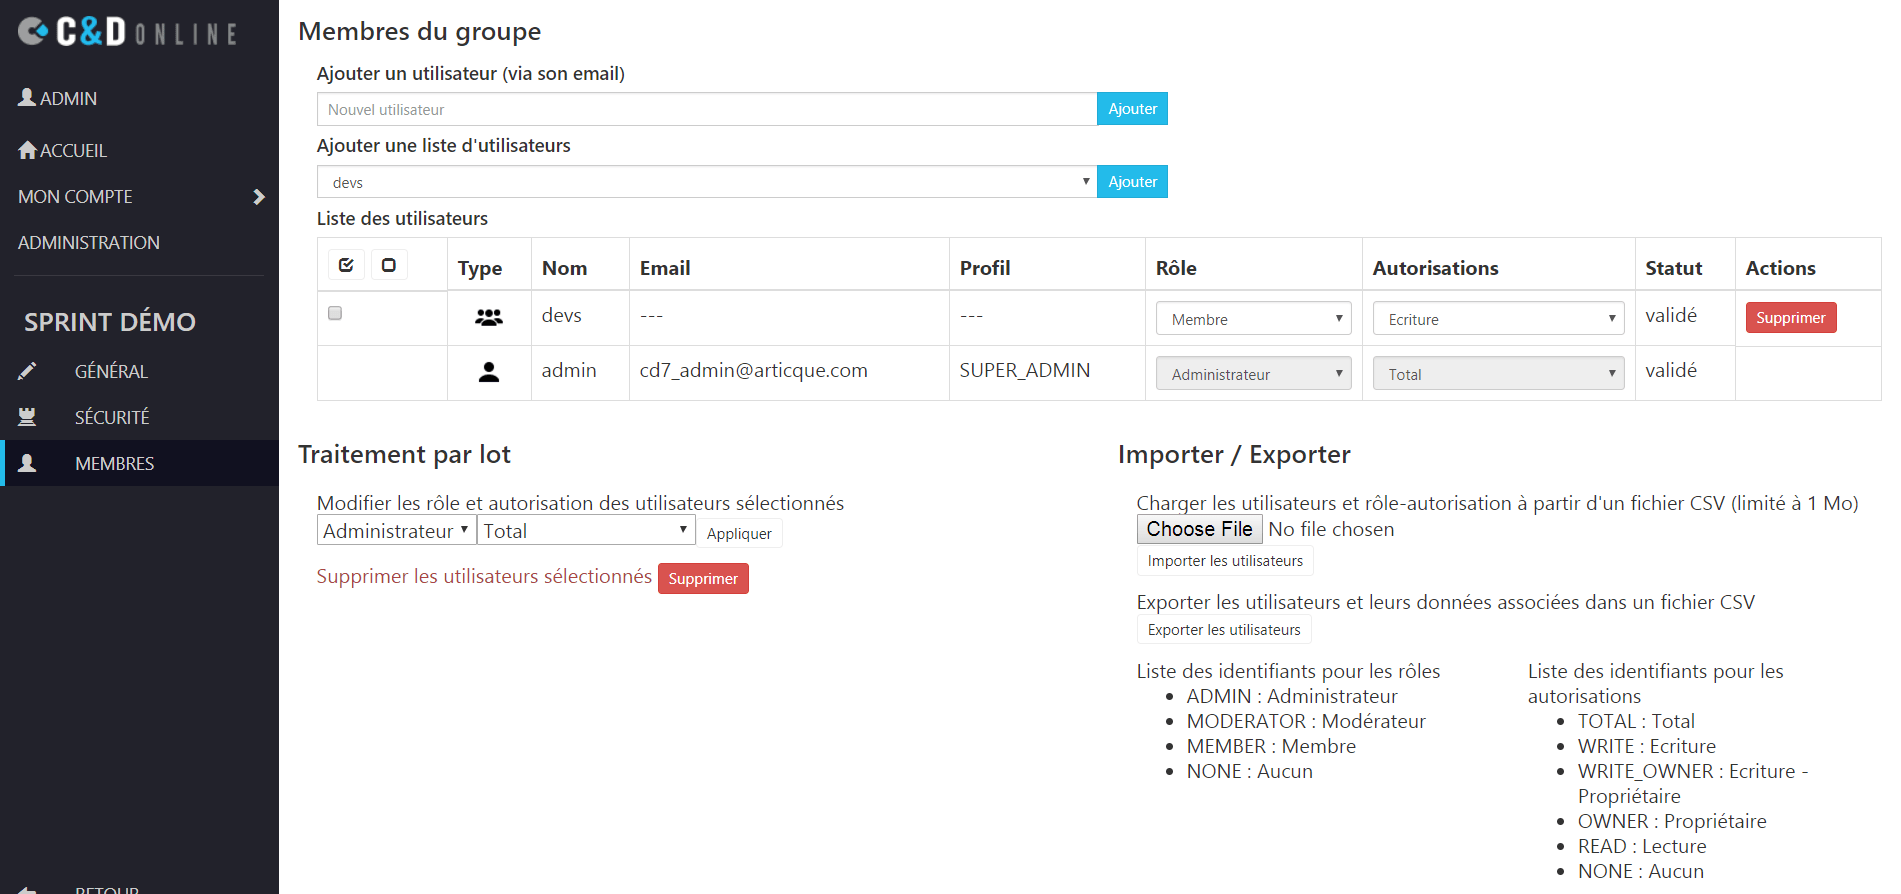Open the devs user list dropdown

coord(706,182)
